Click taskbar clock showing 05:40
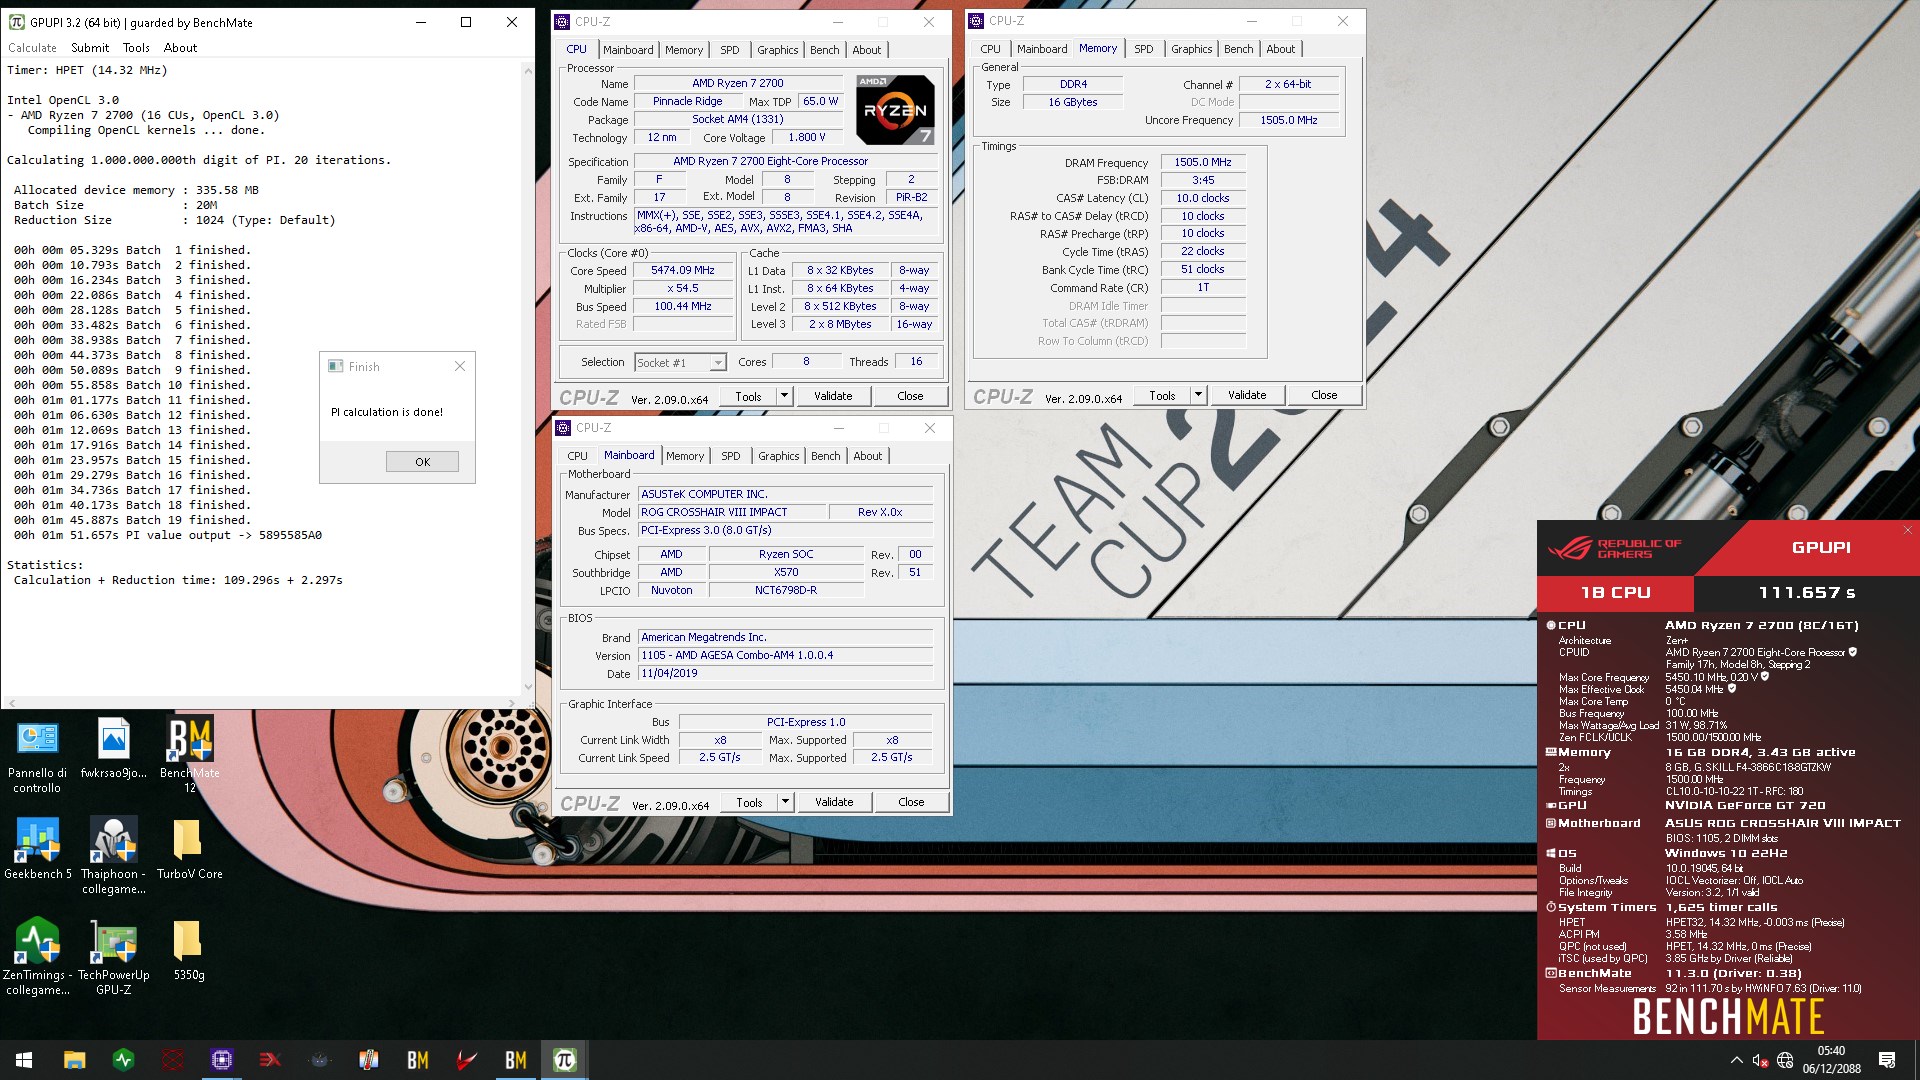Viewport: 1920px width, 1080px height. (1831, 1060)
